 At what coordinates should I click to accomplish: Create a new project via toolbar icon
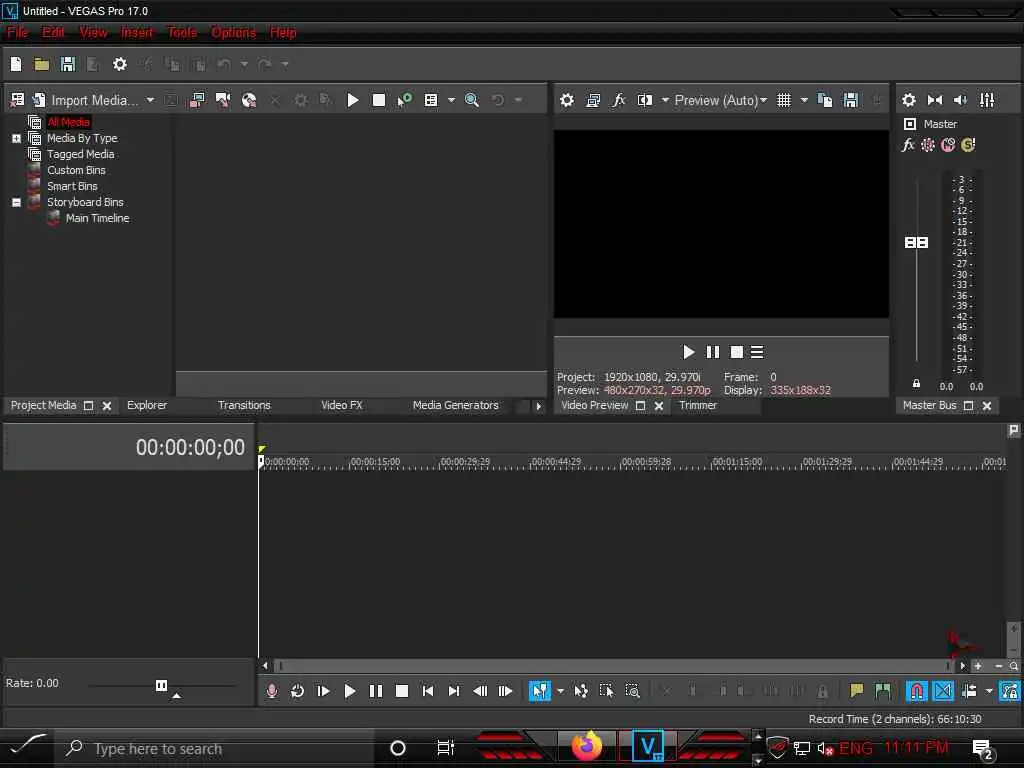16,64
